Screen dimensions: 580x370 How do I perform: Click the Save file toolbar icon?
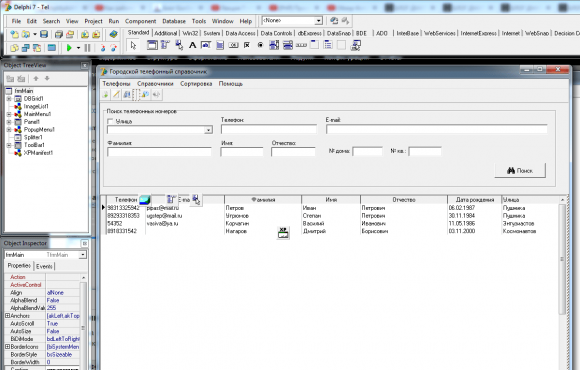(44, 34)
